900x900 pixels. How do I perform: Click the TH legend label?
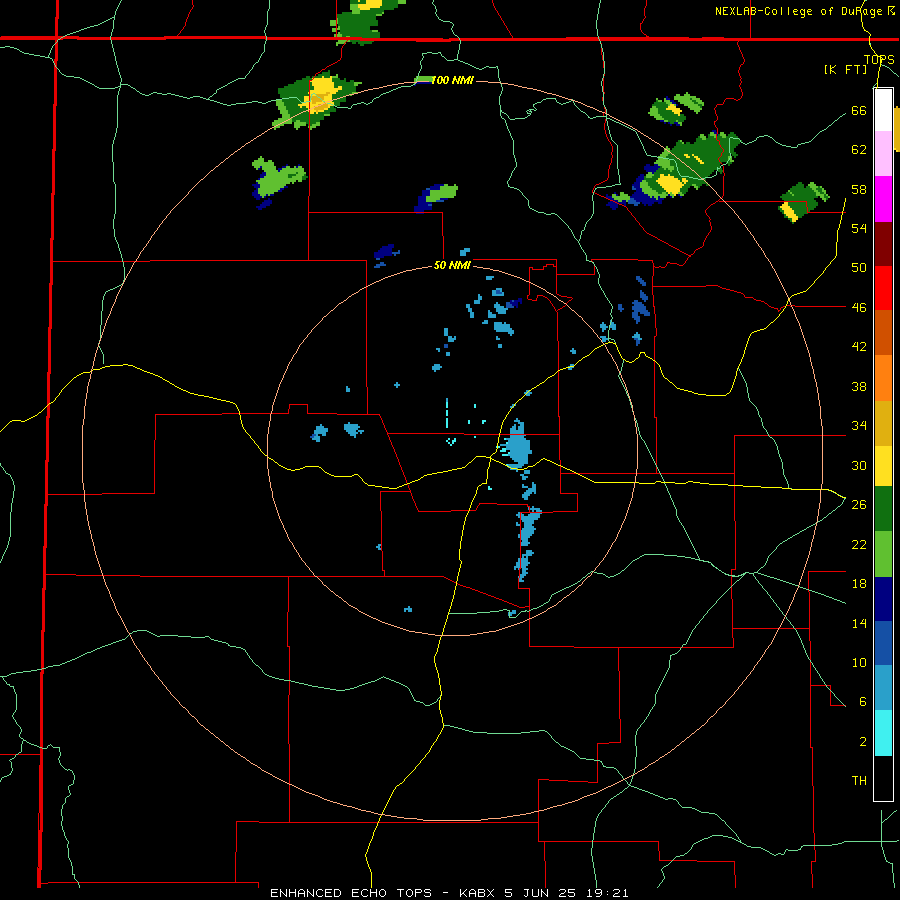(859, 781)
